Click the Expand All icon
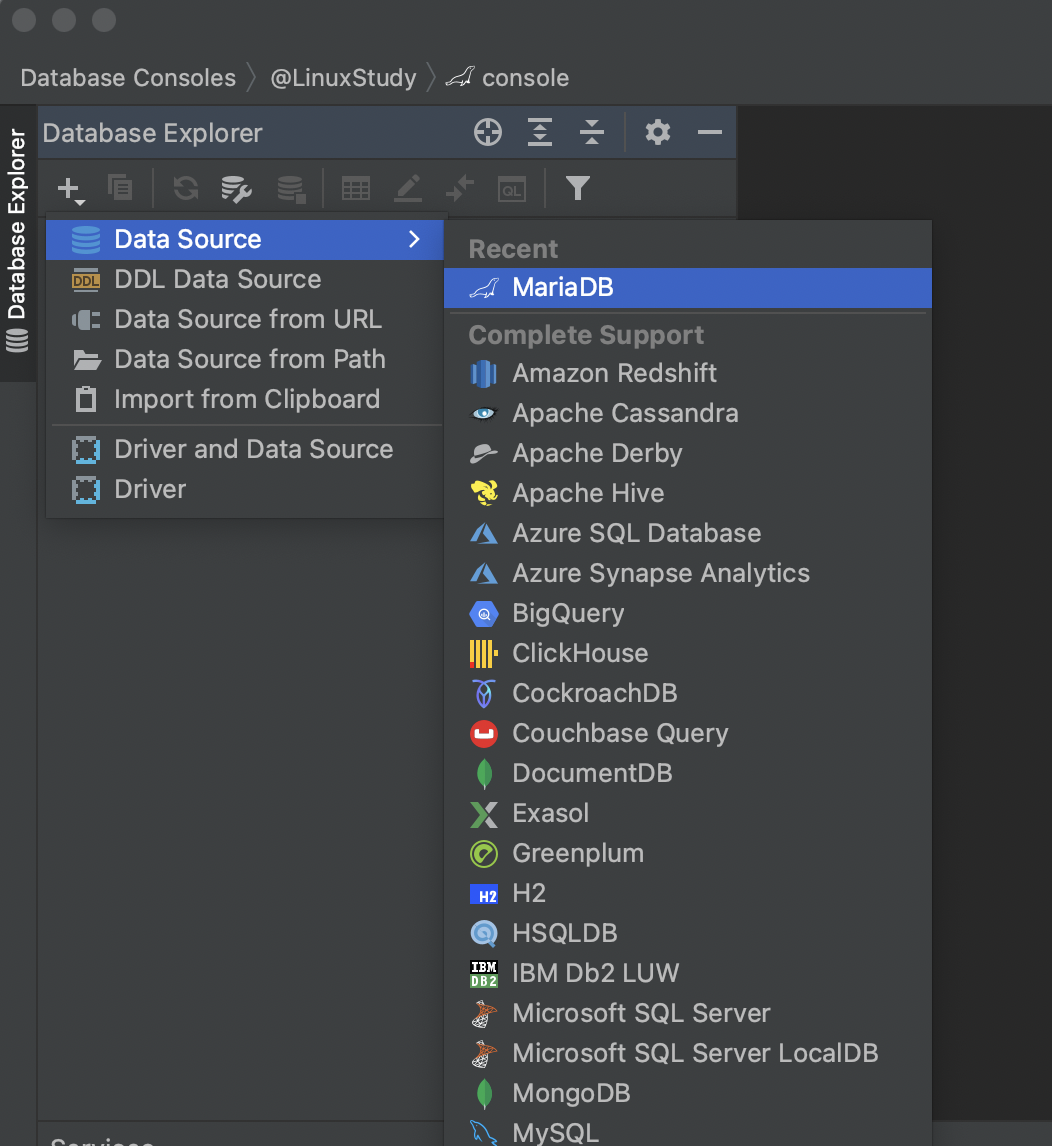 pyautogui.click(x=540, y=132)
